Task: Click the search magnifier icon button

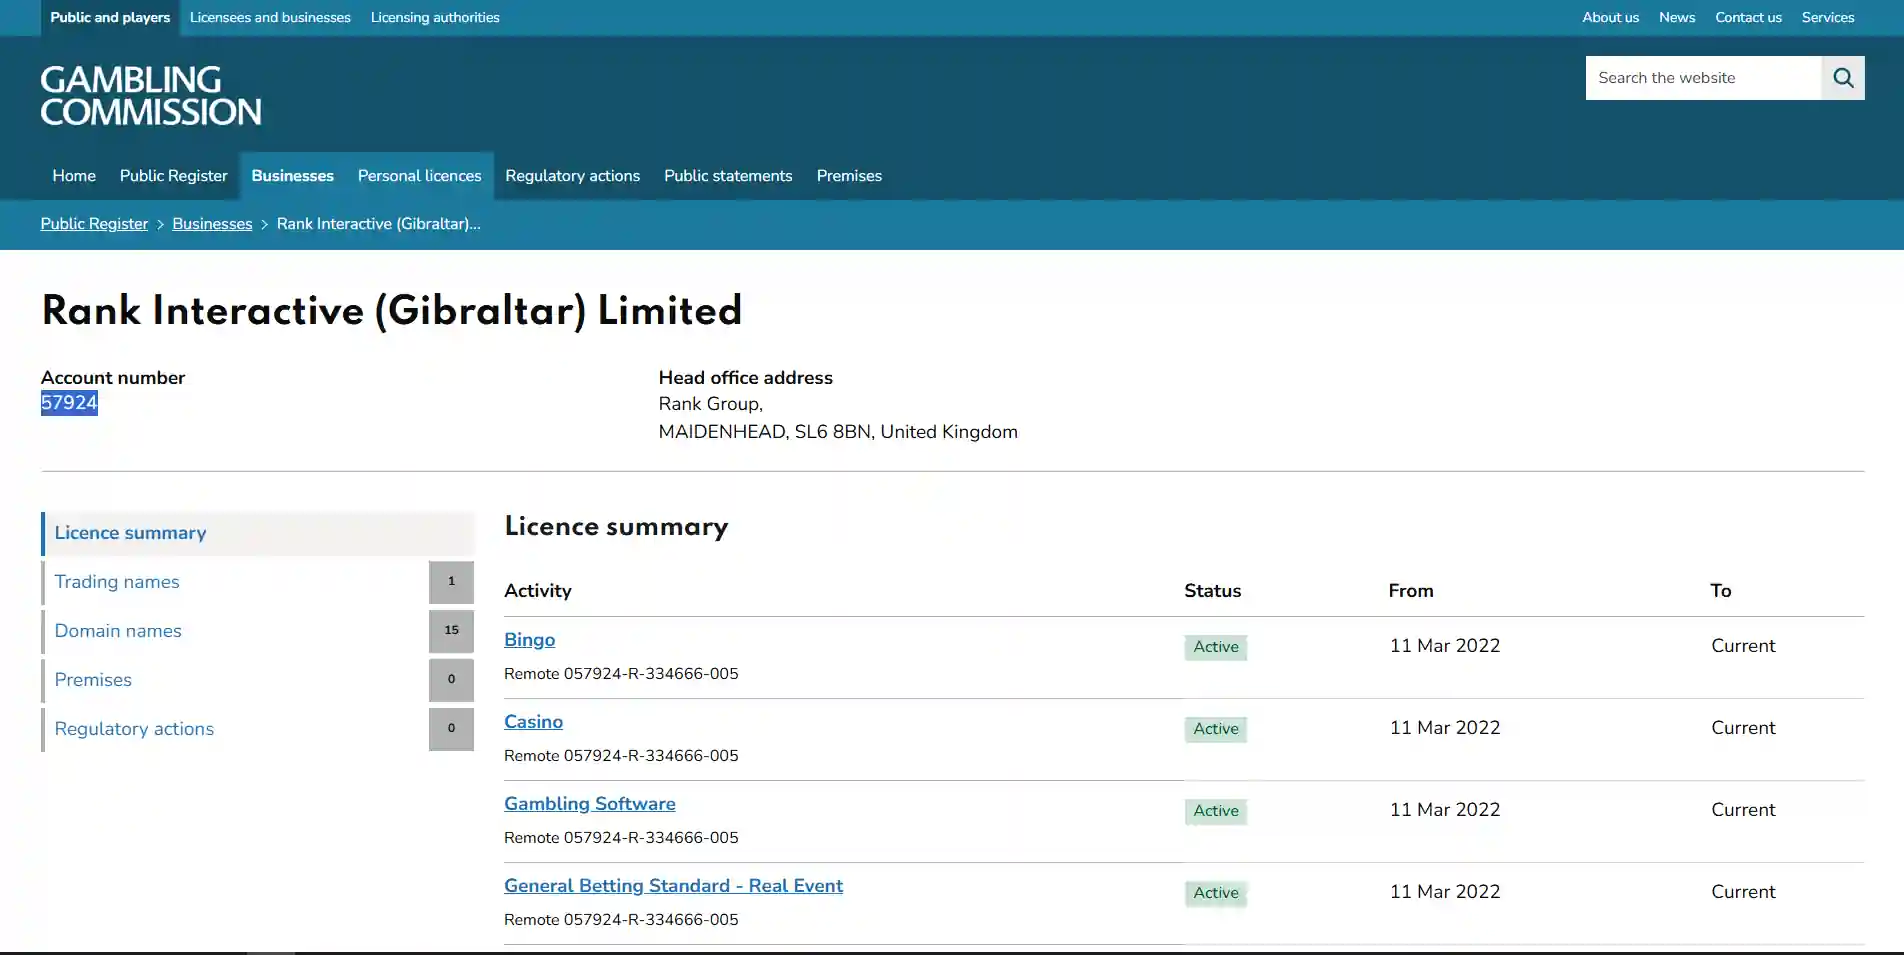Action: 1843,78
